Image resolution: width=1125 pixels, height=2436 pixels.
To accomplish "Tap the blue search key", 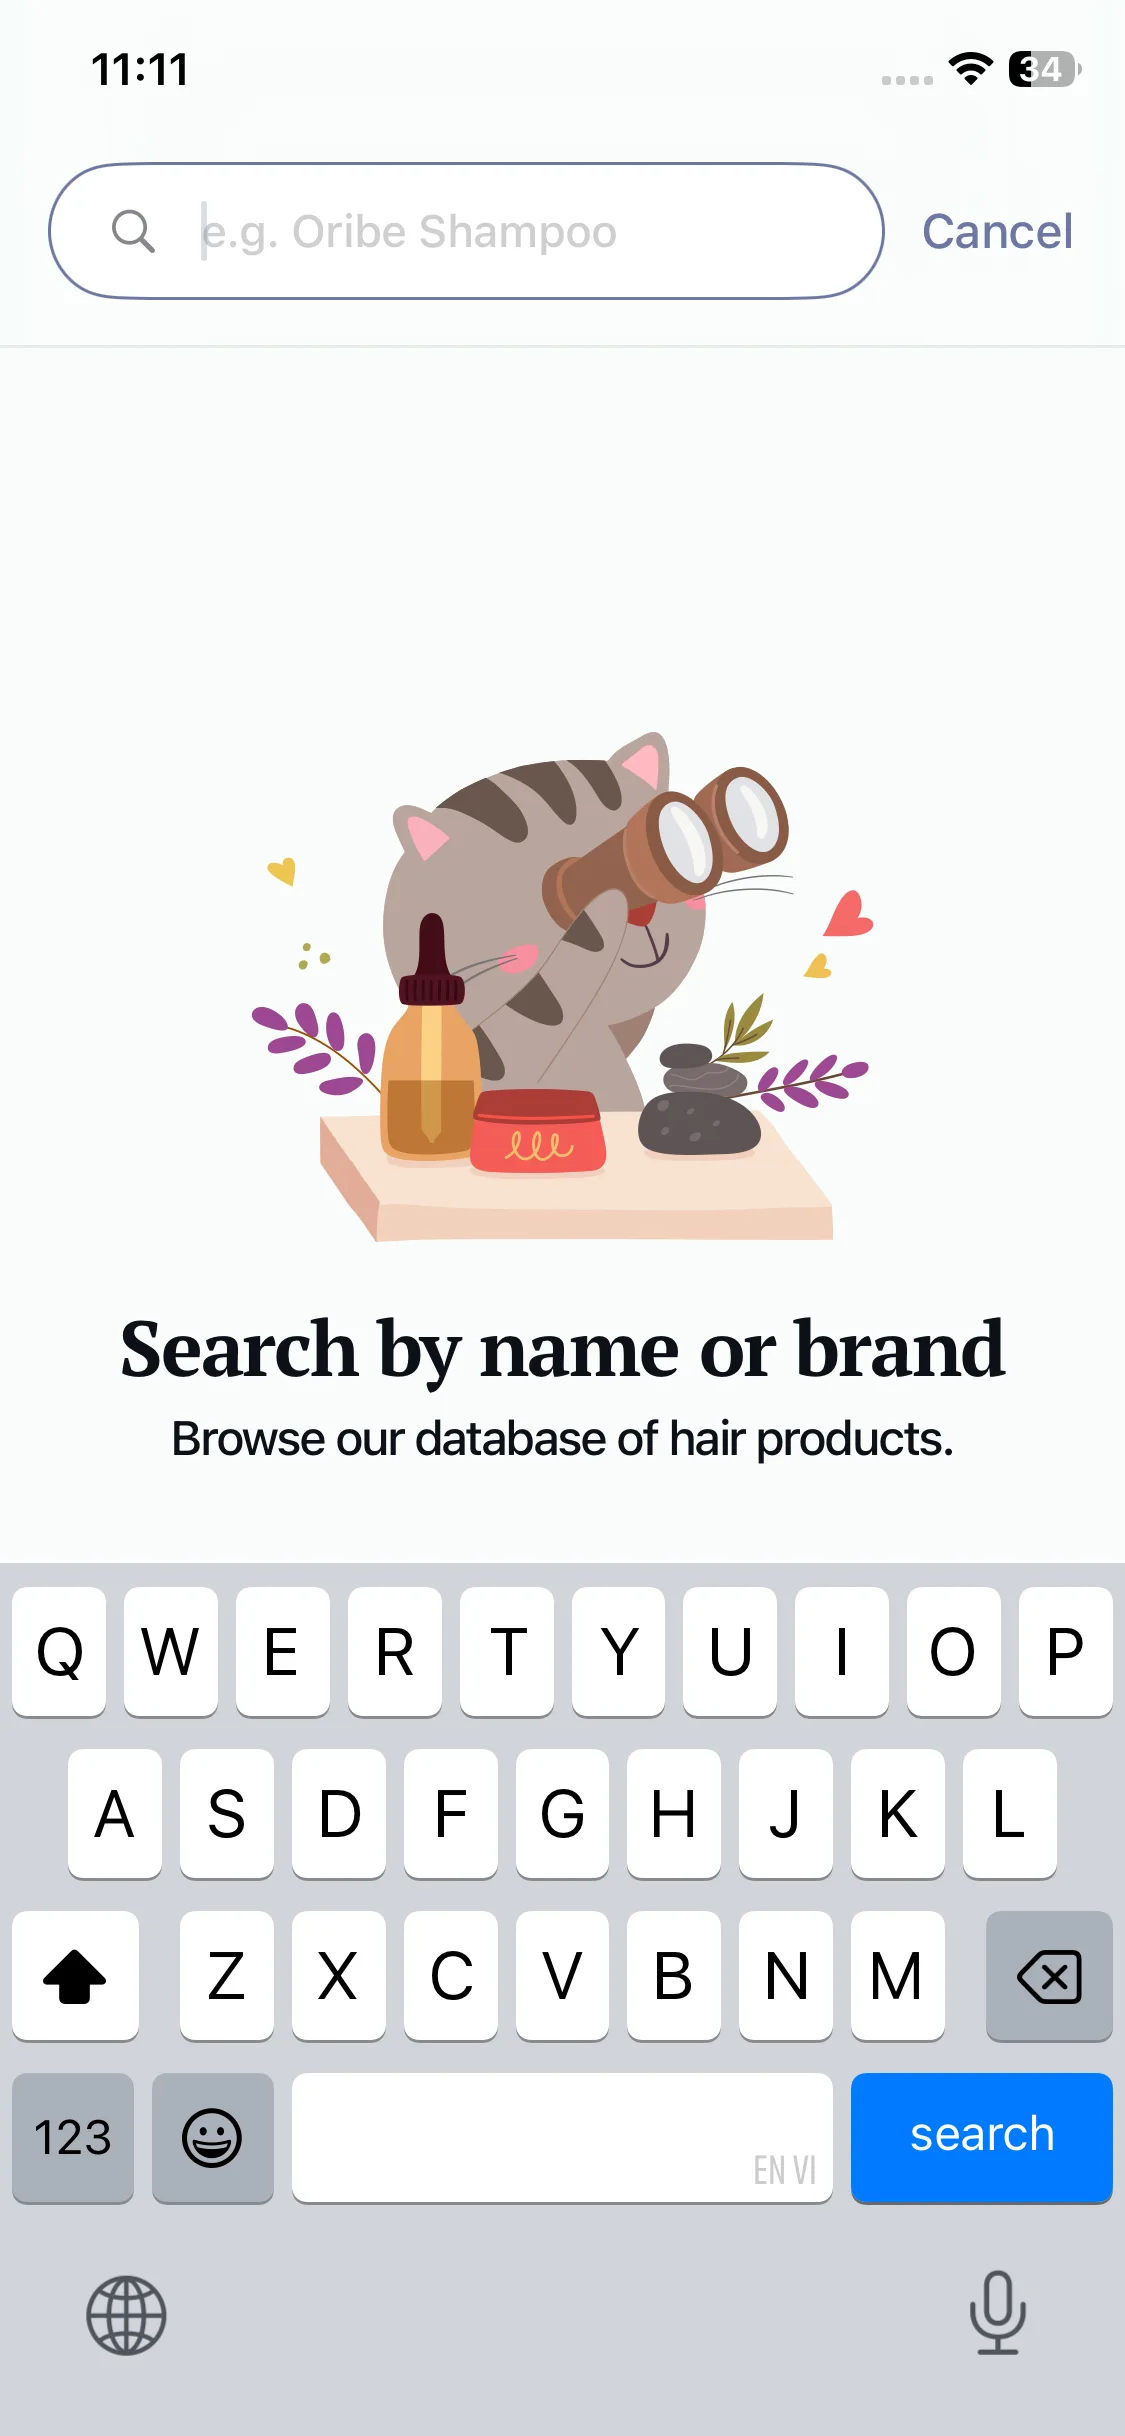I will (981, 2137).
